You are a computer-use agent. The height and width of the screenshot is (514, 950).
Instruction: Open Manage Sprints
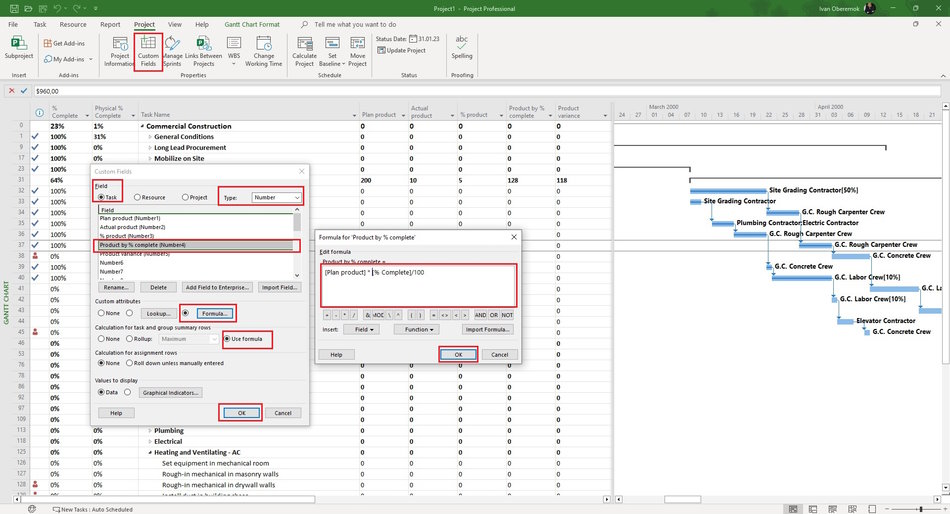[x=172, y=52]
